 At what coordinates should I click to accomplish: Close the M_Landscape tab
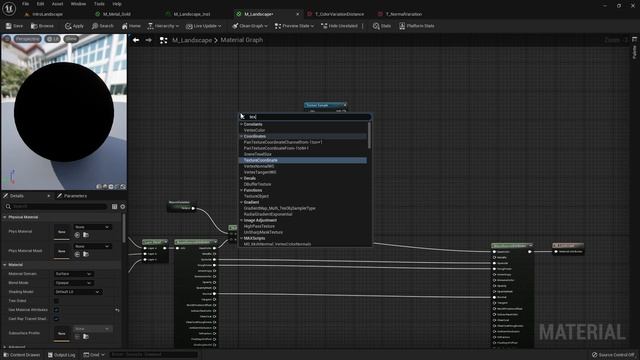tap(297, 14)
